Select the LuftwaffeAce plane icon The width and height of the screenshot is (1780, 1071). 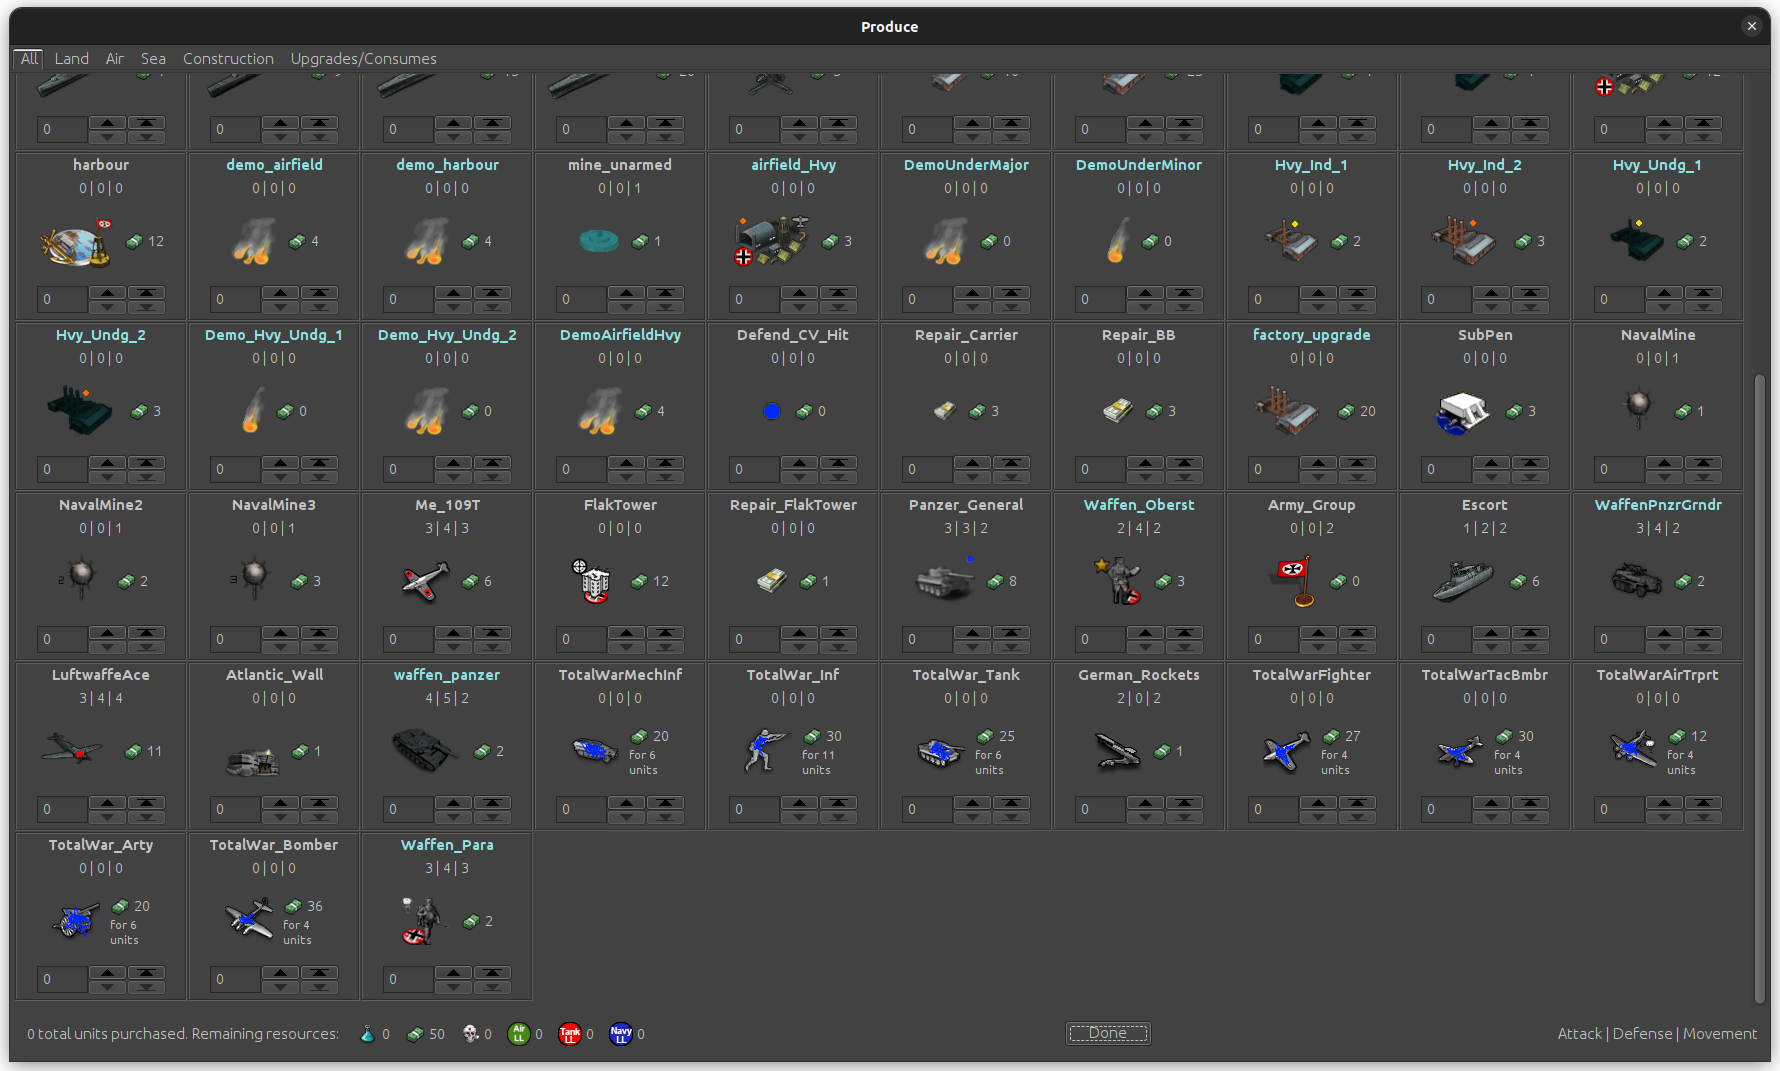[71, 748]
